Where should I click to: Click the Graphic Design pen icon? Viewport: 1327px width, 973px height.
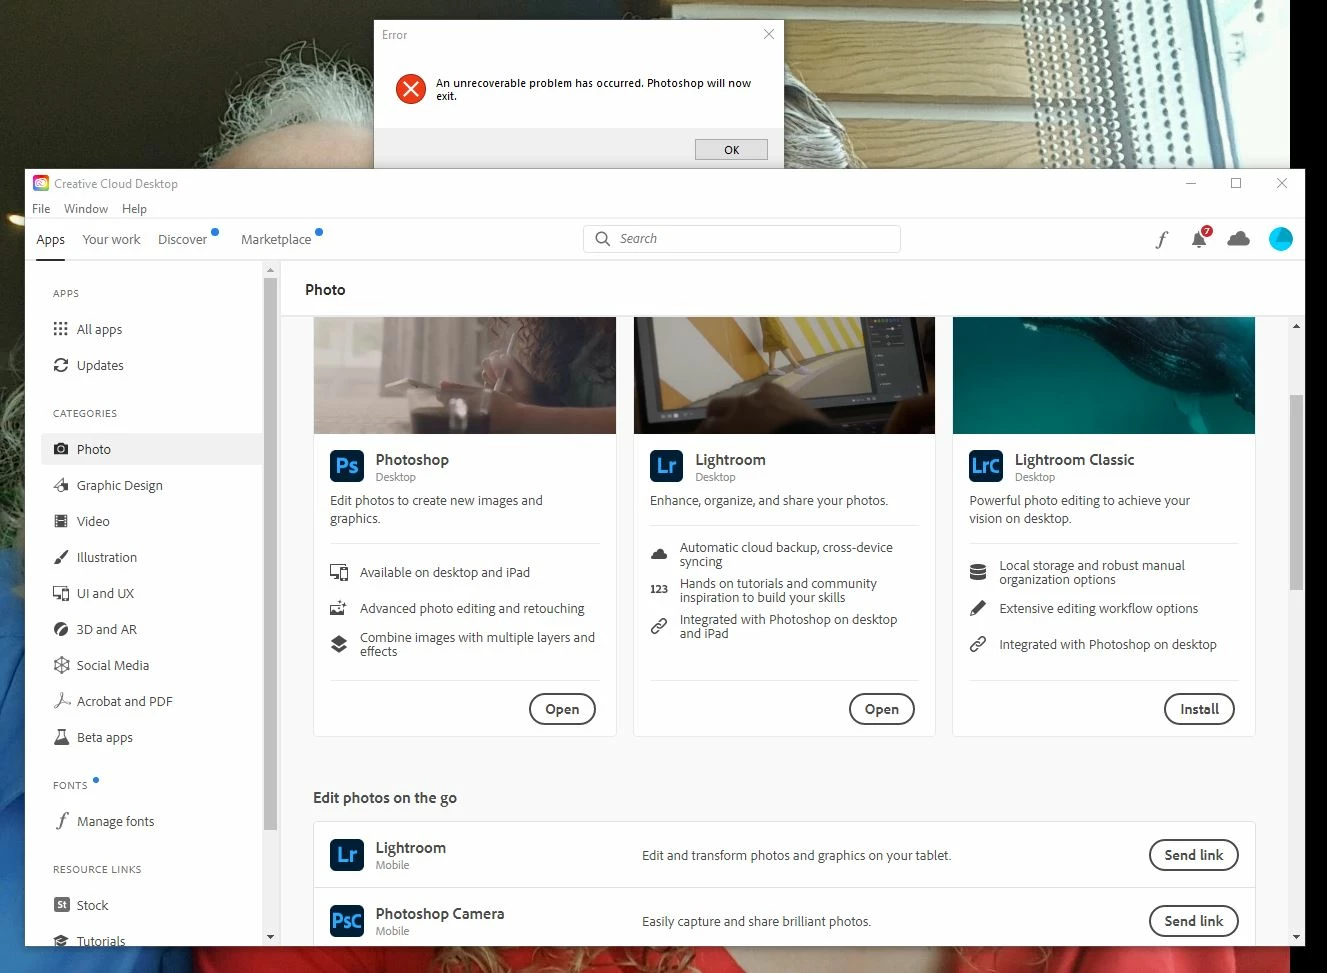tap(61, 485)
